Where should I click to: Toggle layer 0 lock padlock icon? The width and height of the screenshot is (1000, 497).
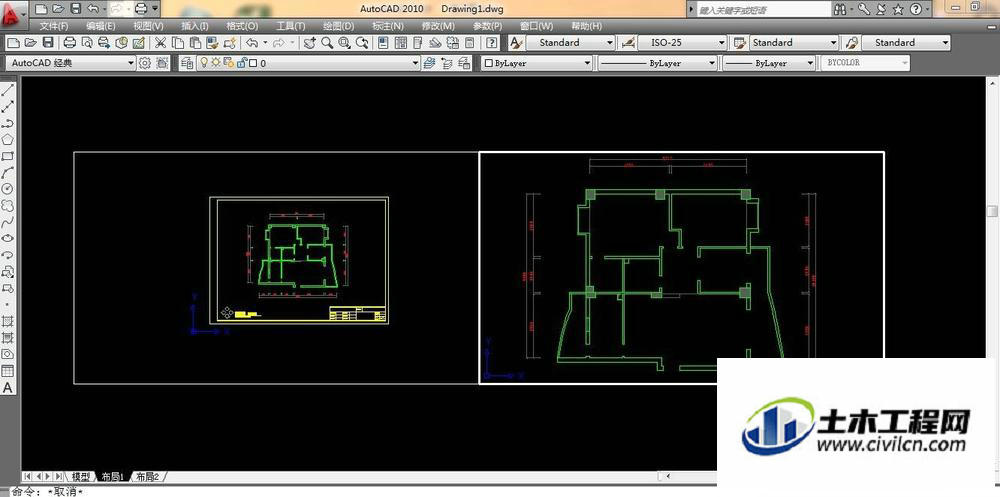(242, 63)
